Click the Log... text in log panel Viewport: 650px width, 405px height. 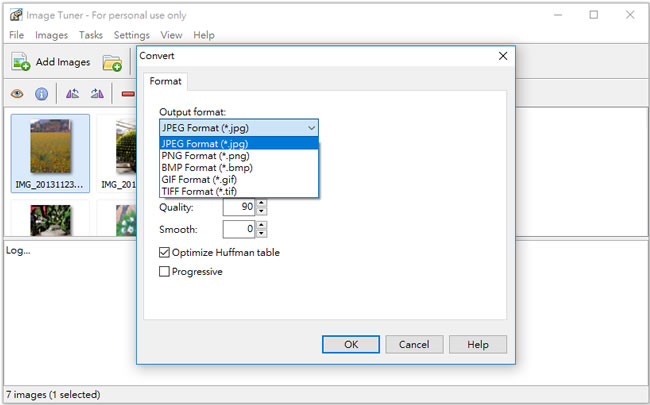pyautogui.click(x=18, y=250)
